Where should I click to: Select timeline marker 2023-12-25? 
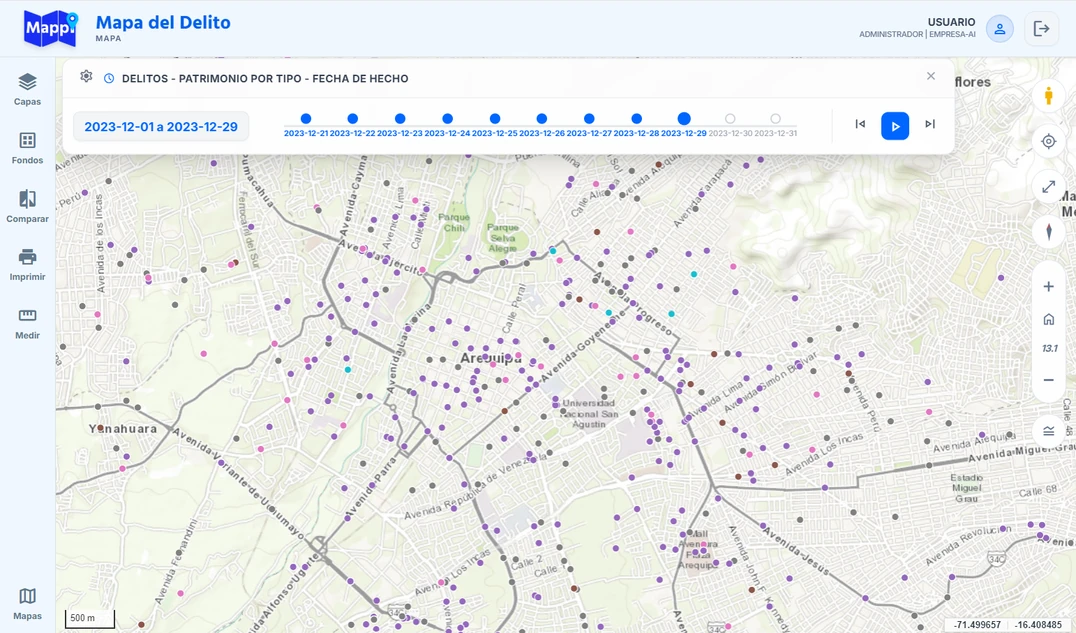point(495,119)
